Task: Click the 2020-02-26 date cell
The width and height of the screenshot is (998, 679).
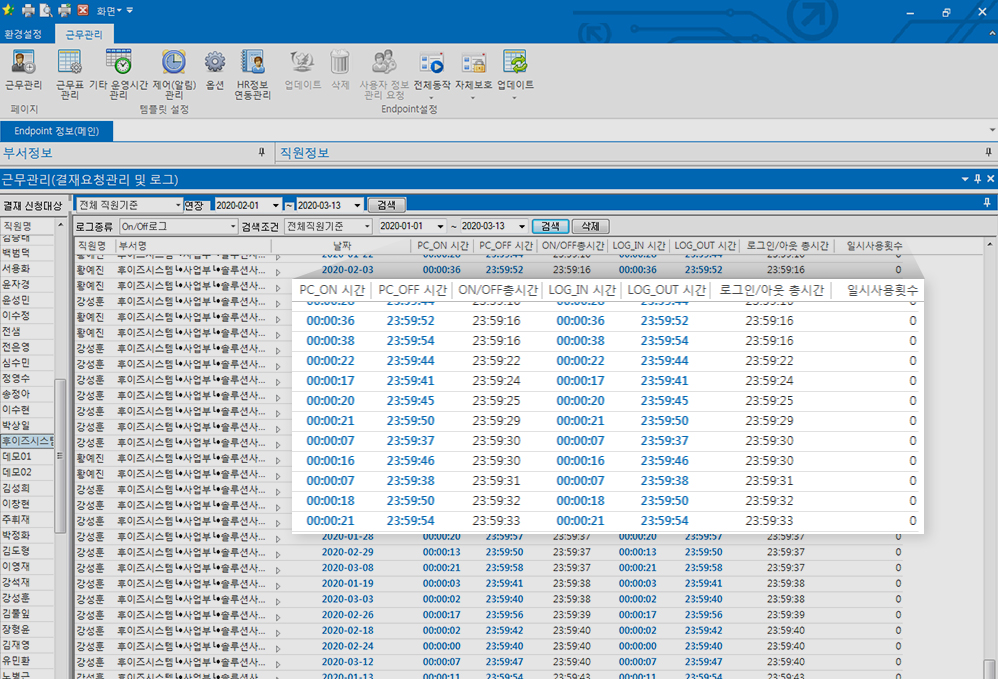Action: [348, 615]
